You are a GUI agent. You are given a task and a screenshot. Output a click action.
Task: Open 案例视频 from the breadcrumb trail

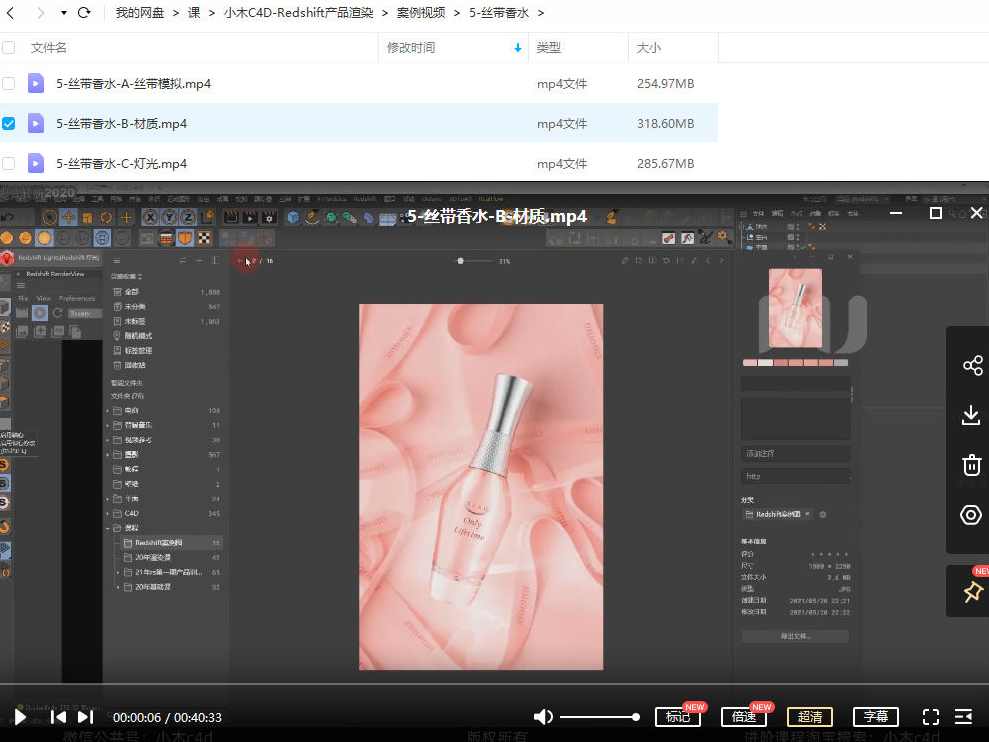point(421,13)
